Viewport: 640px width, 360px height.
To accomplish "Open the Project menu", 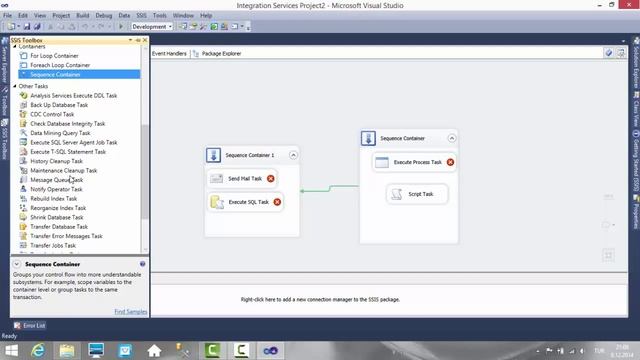I will tap(61, 16).
